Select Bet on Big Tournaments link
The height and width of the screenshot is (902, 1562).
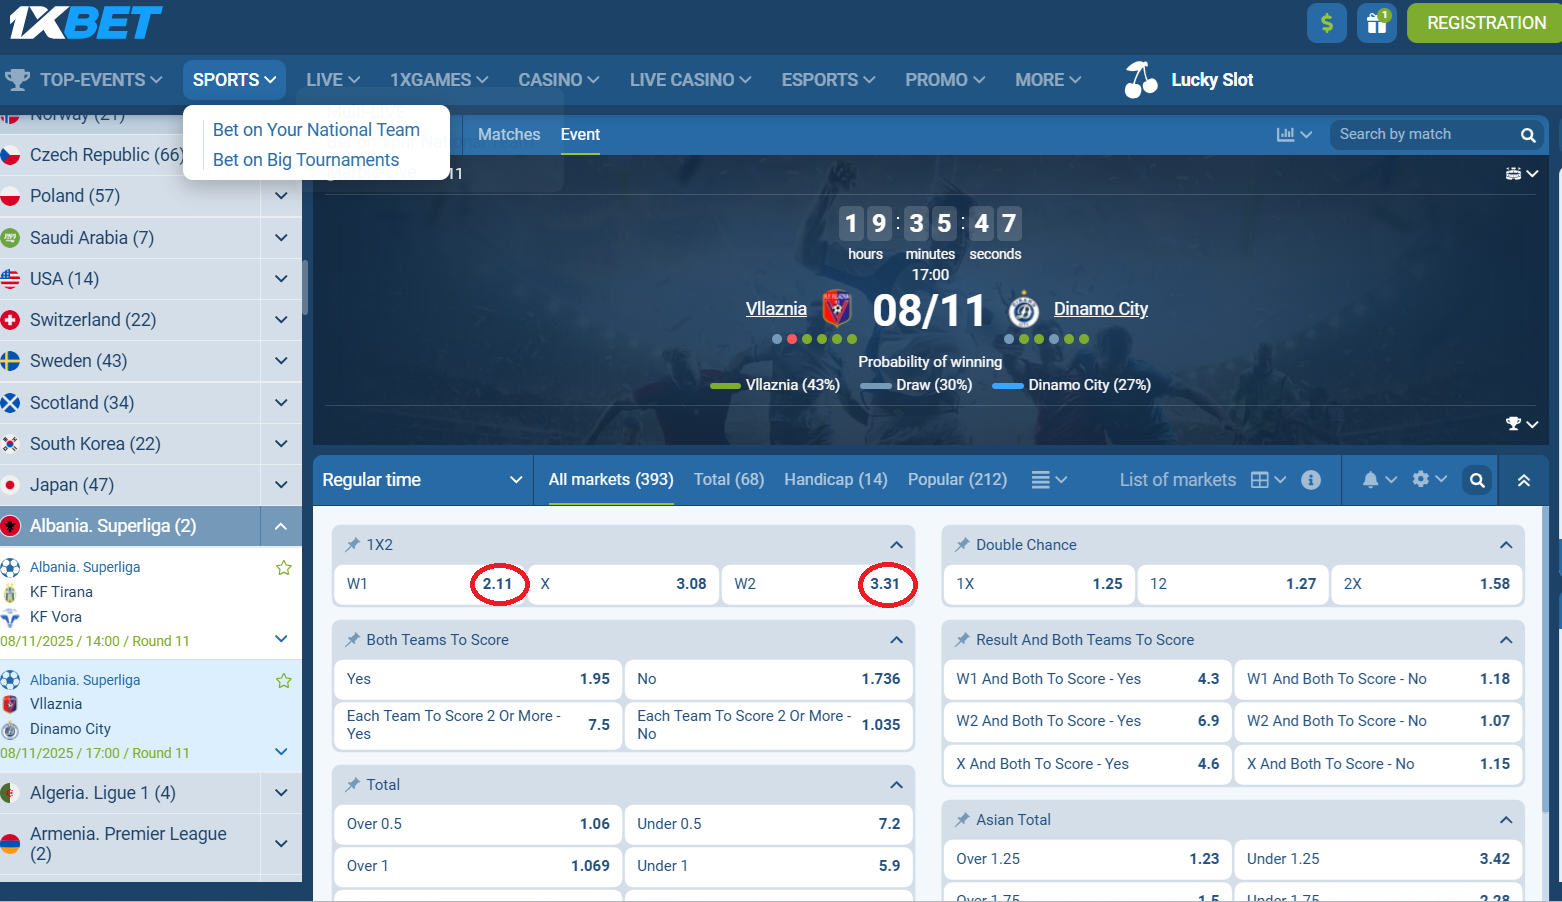(306, 160)
